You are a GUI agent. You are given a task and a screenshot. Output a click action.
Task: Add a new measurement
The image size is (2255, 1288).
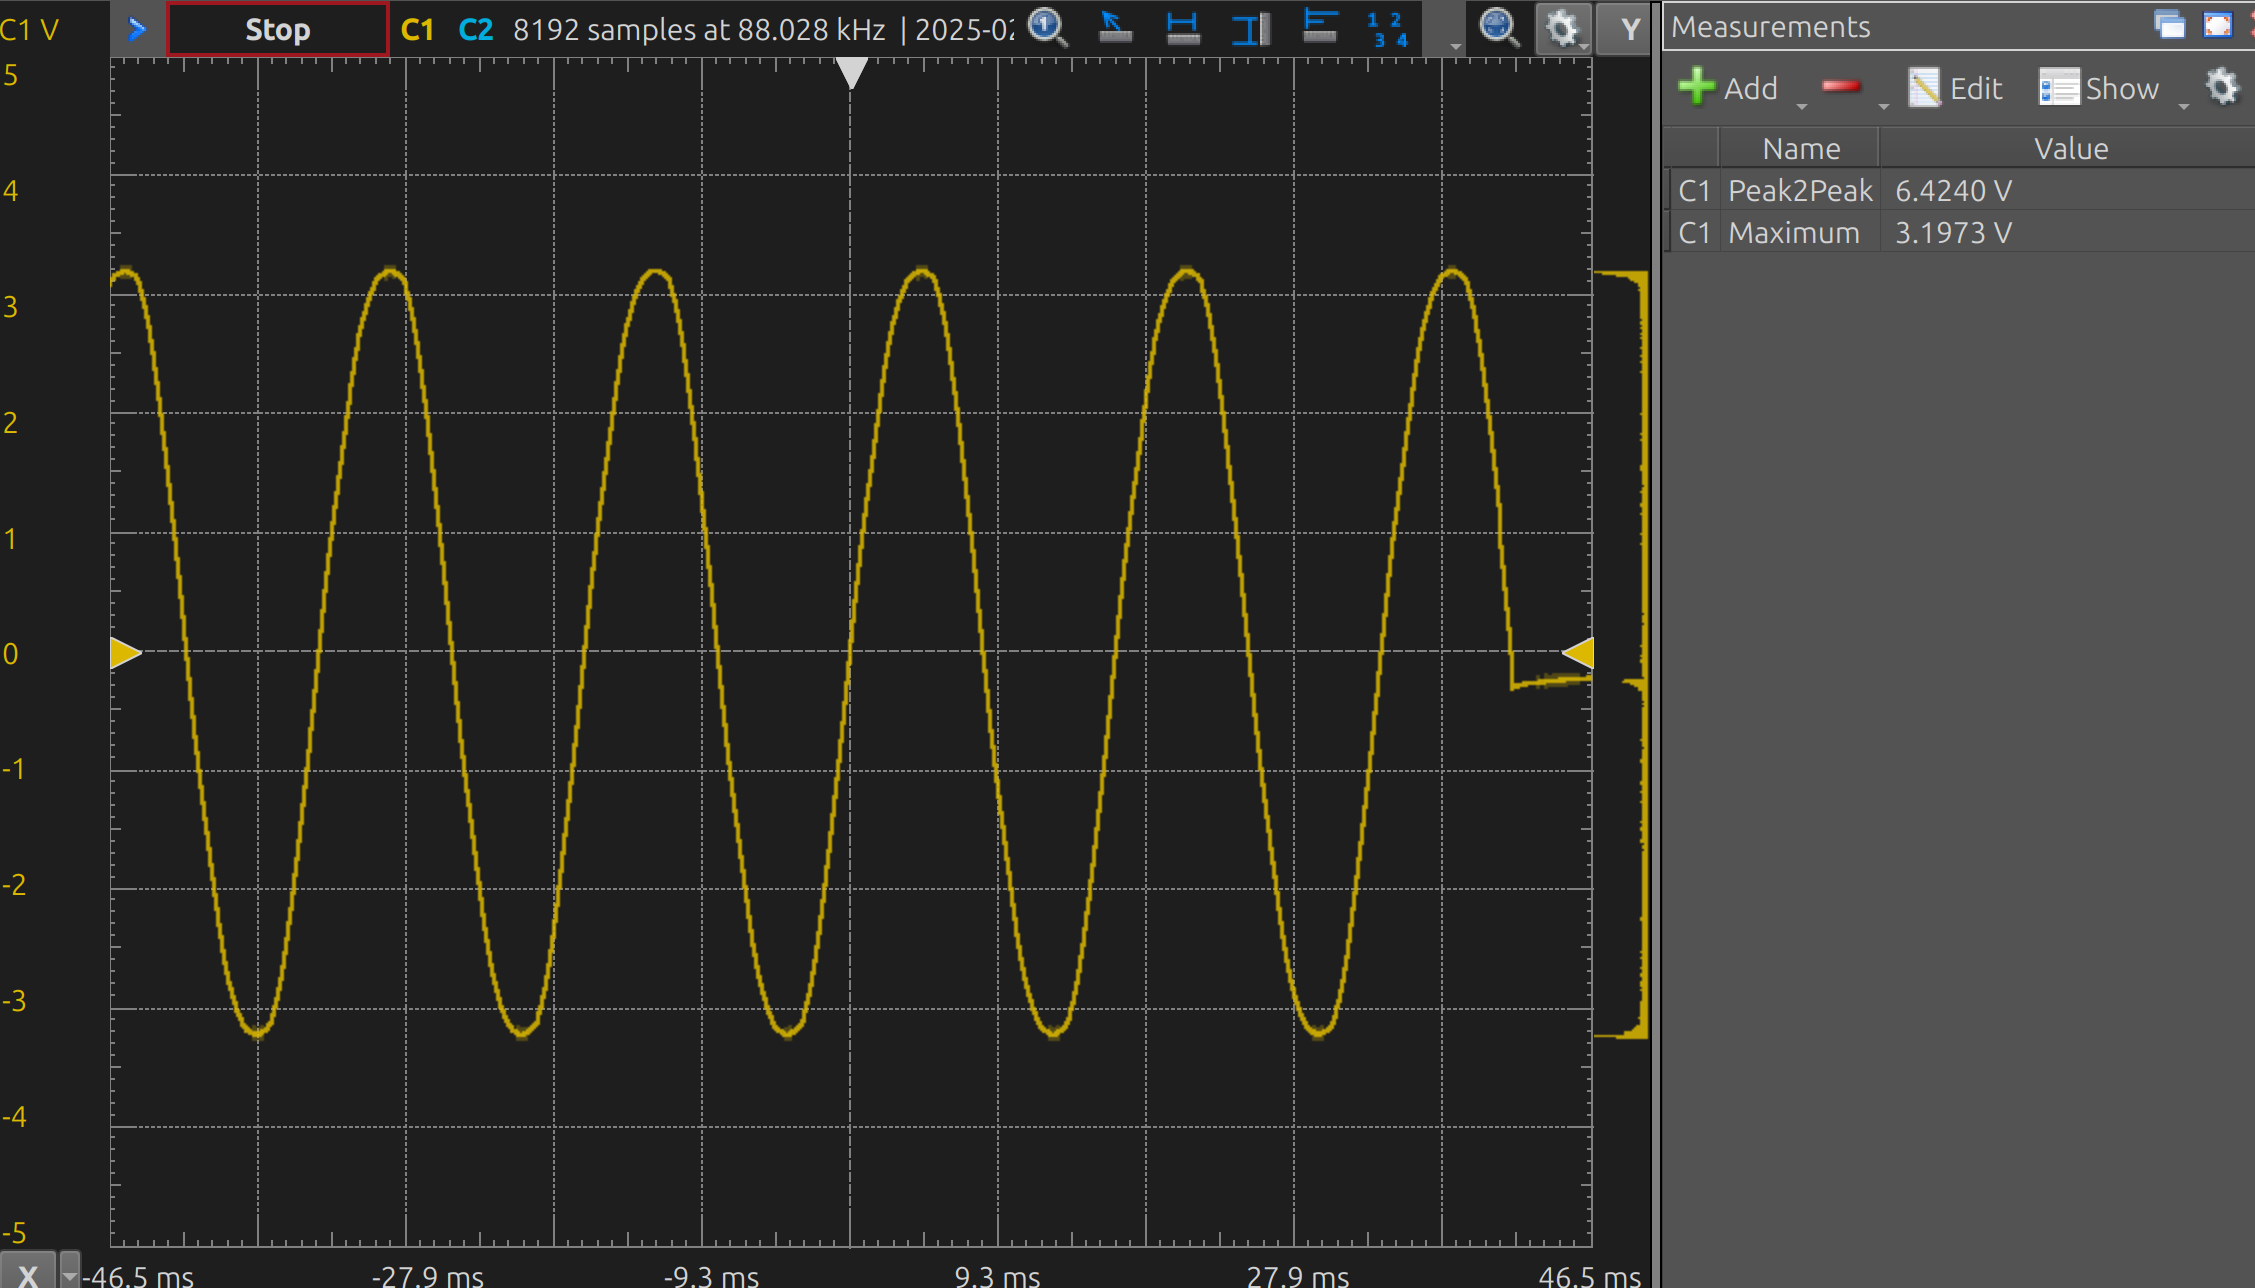coord(1728,88)
